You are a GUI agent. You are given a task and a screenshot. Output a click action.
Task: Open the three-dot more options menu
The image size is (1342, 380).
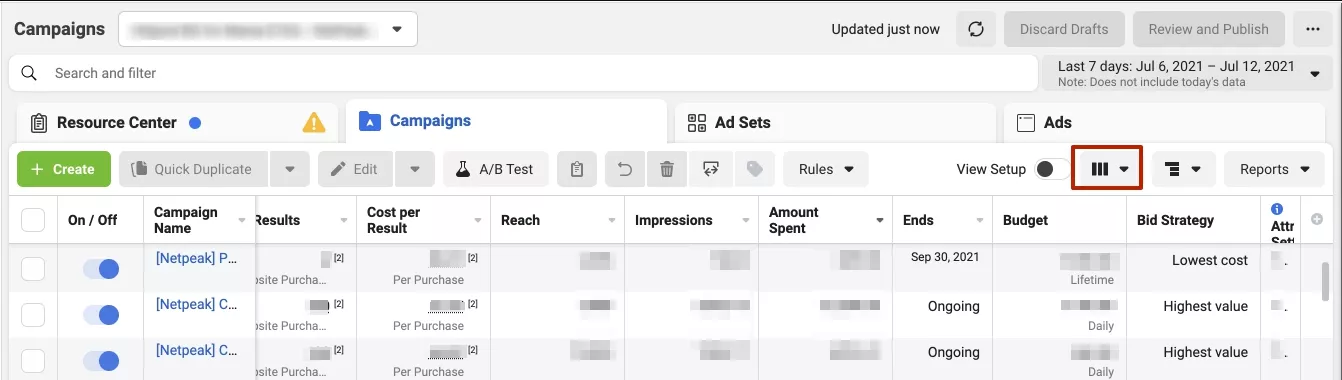(1313, 29)
